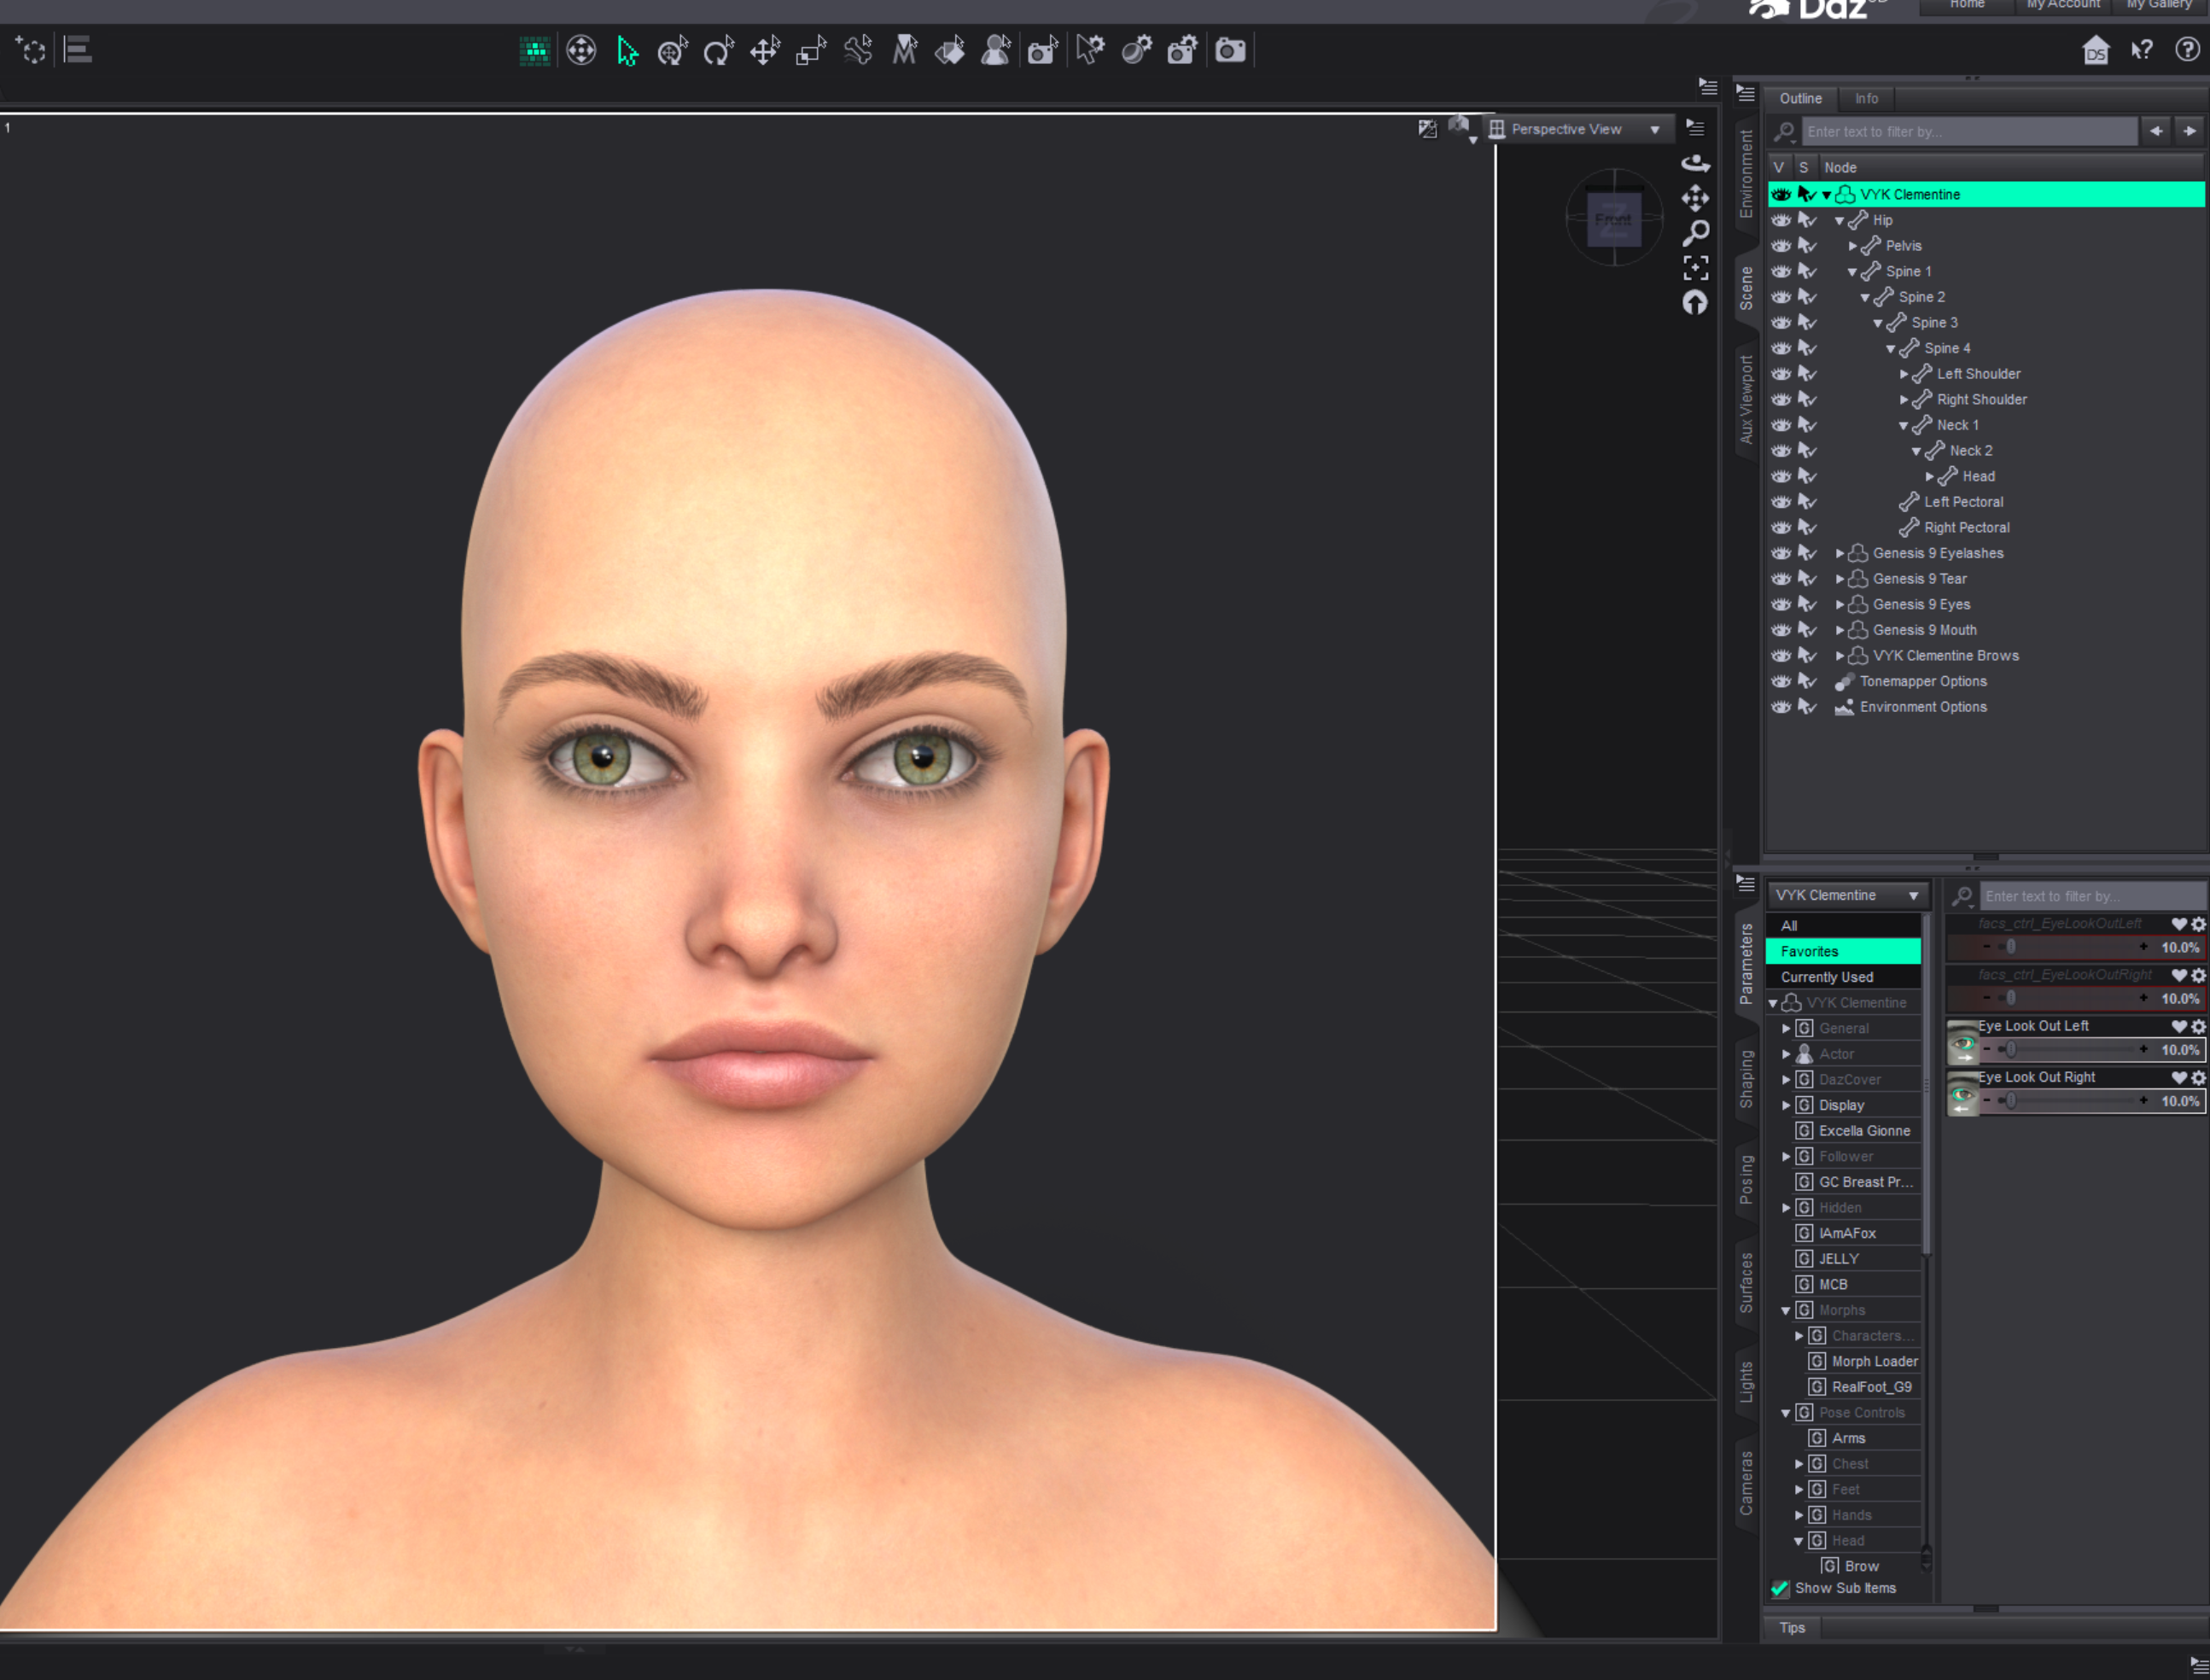Open the Posing side tab
2210x1680 pixels.
pos(1746,1180)
